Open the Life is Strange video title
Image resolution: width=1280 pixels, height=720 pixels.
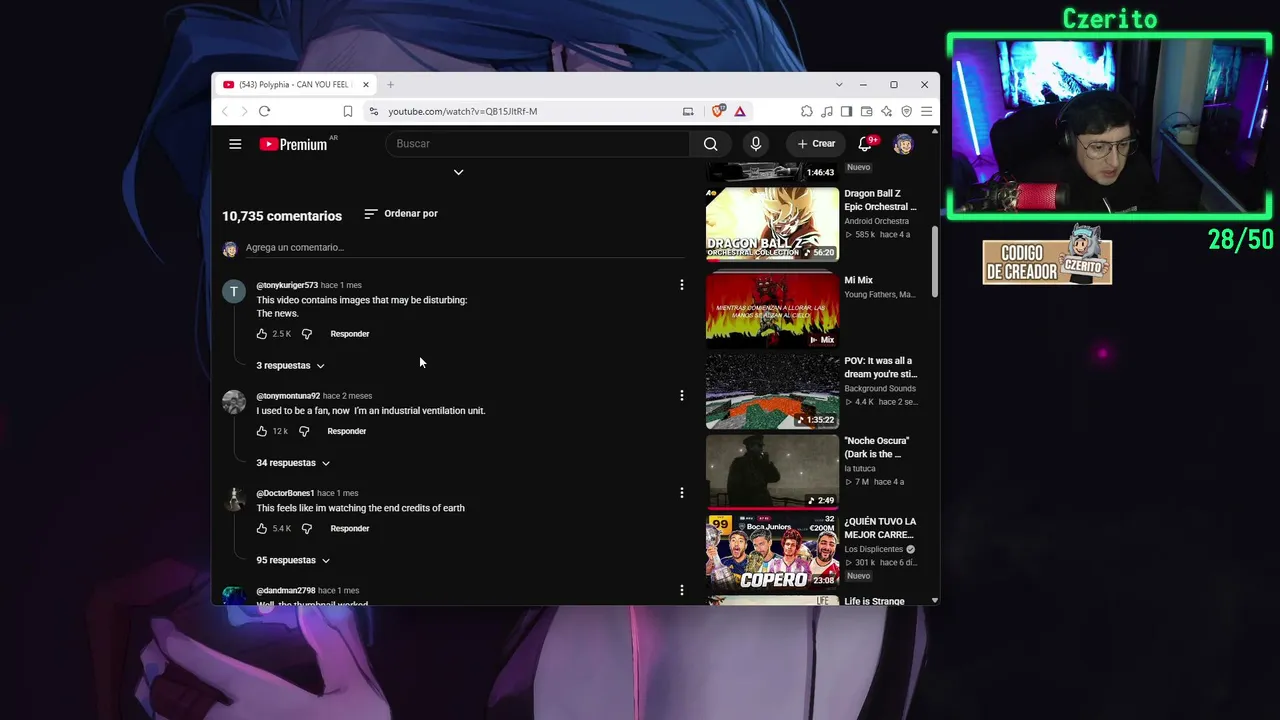874,601
